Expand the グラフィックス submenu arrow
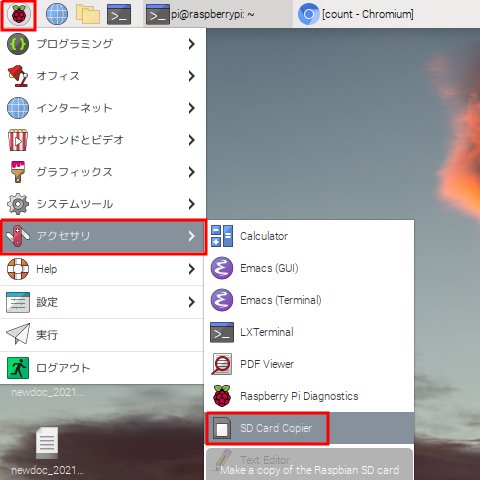This screenshot has height=480, width=480. point(191,172)
